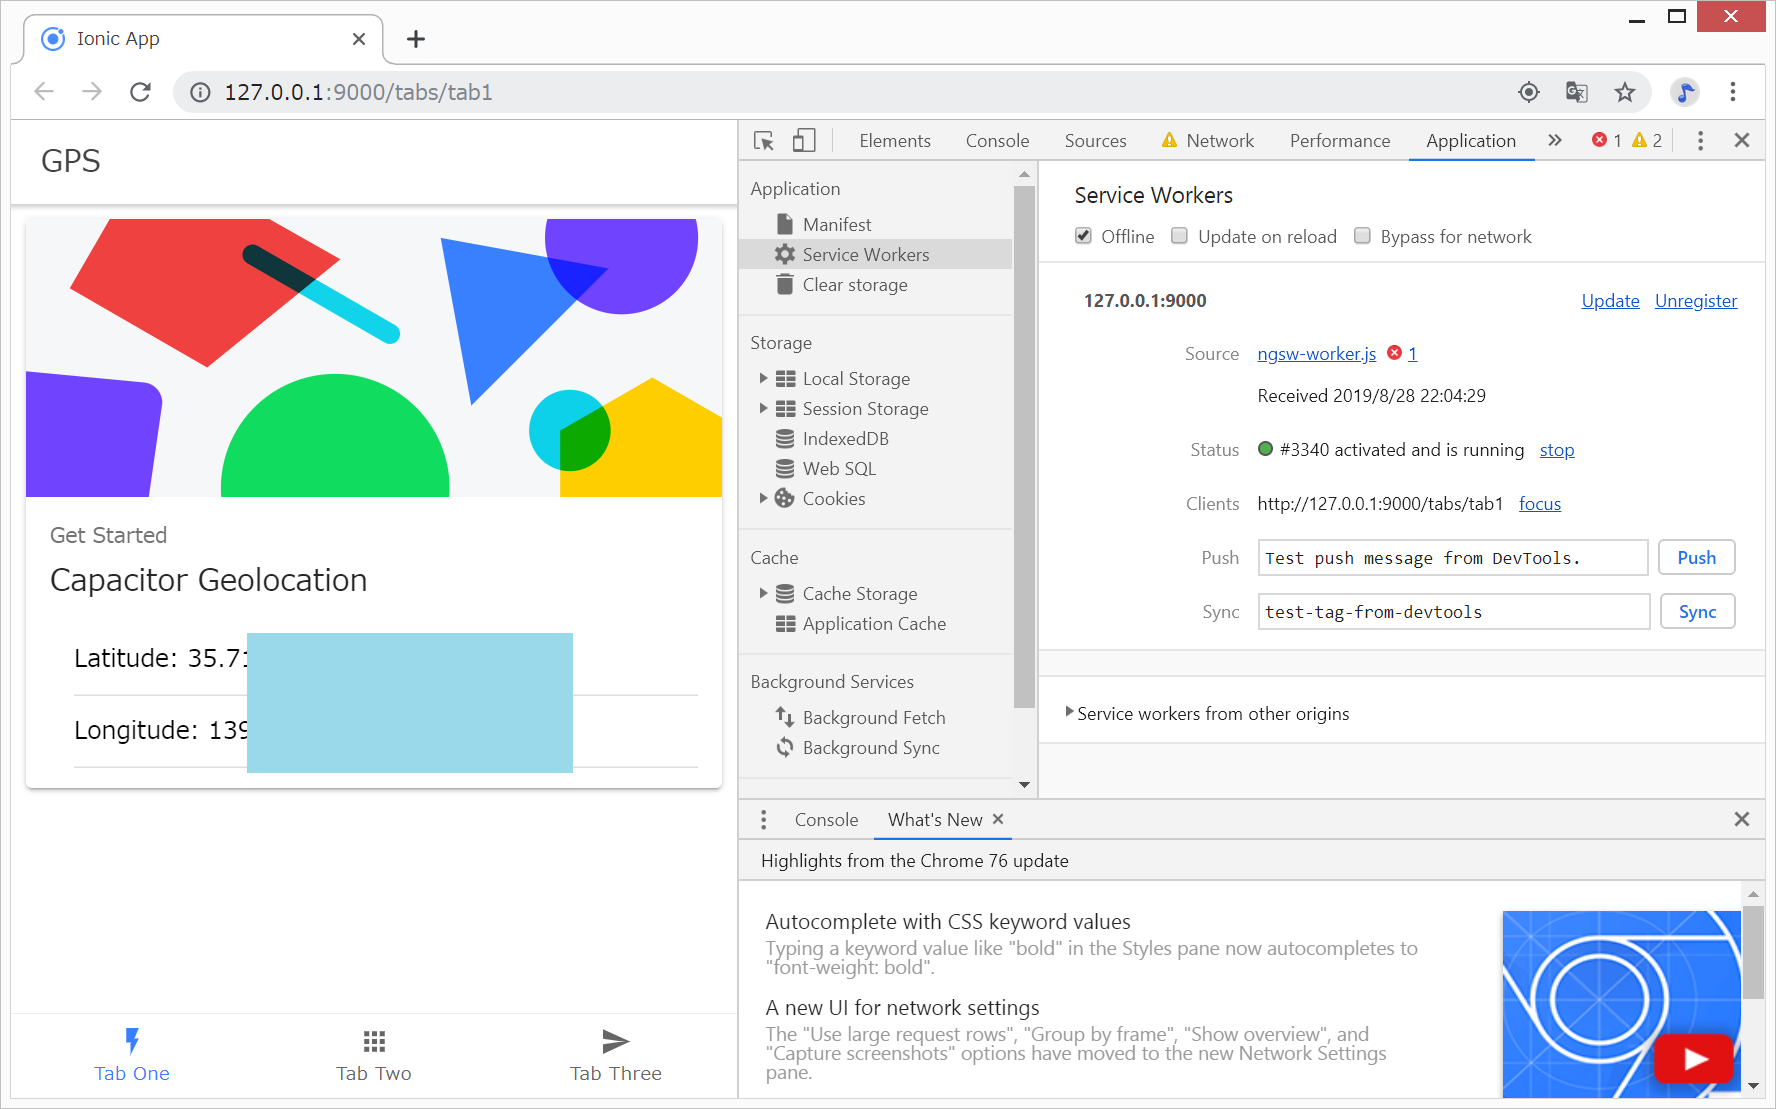Viewport: 1776px width, 1109px height.
Task: Bookmark this page with the star icon
Action: 1625,92
